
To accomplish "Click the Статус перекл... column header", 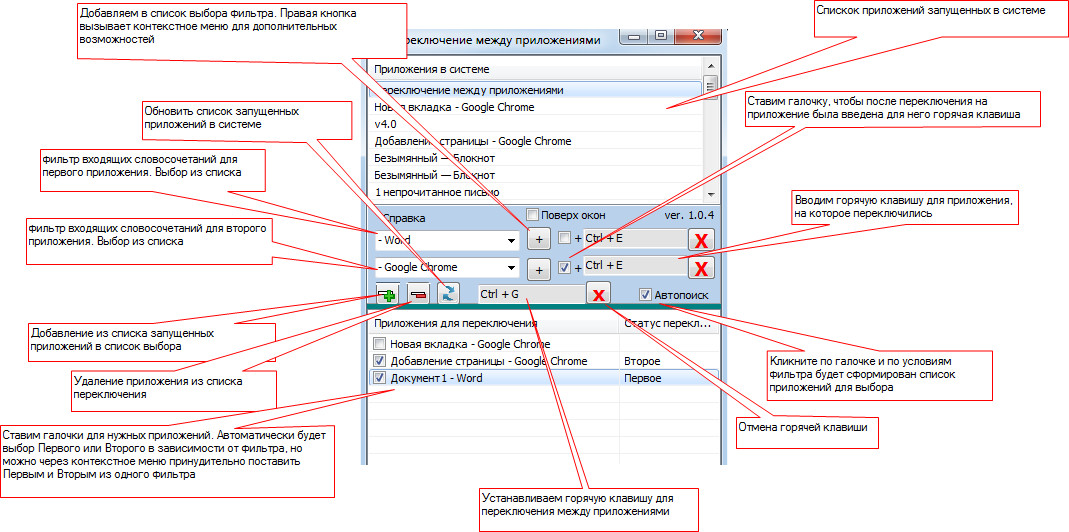I will click(x=669, y=325).
